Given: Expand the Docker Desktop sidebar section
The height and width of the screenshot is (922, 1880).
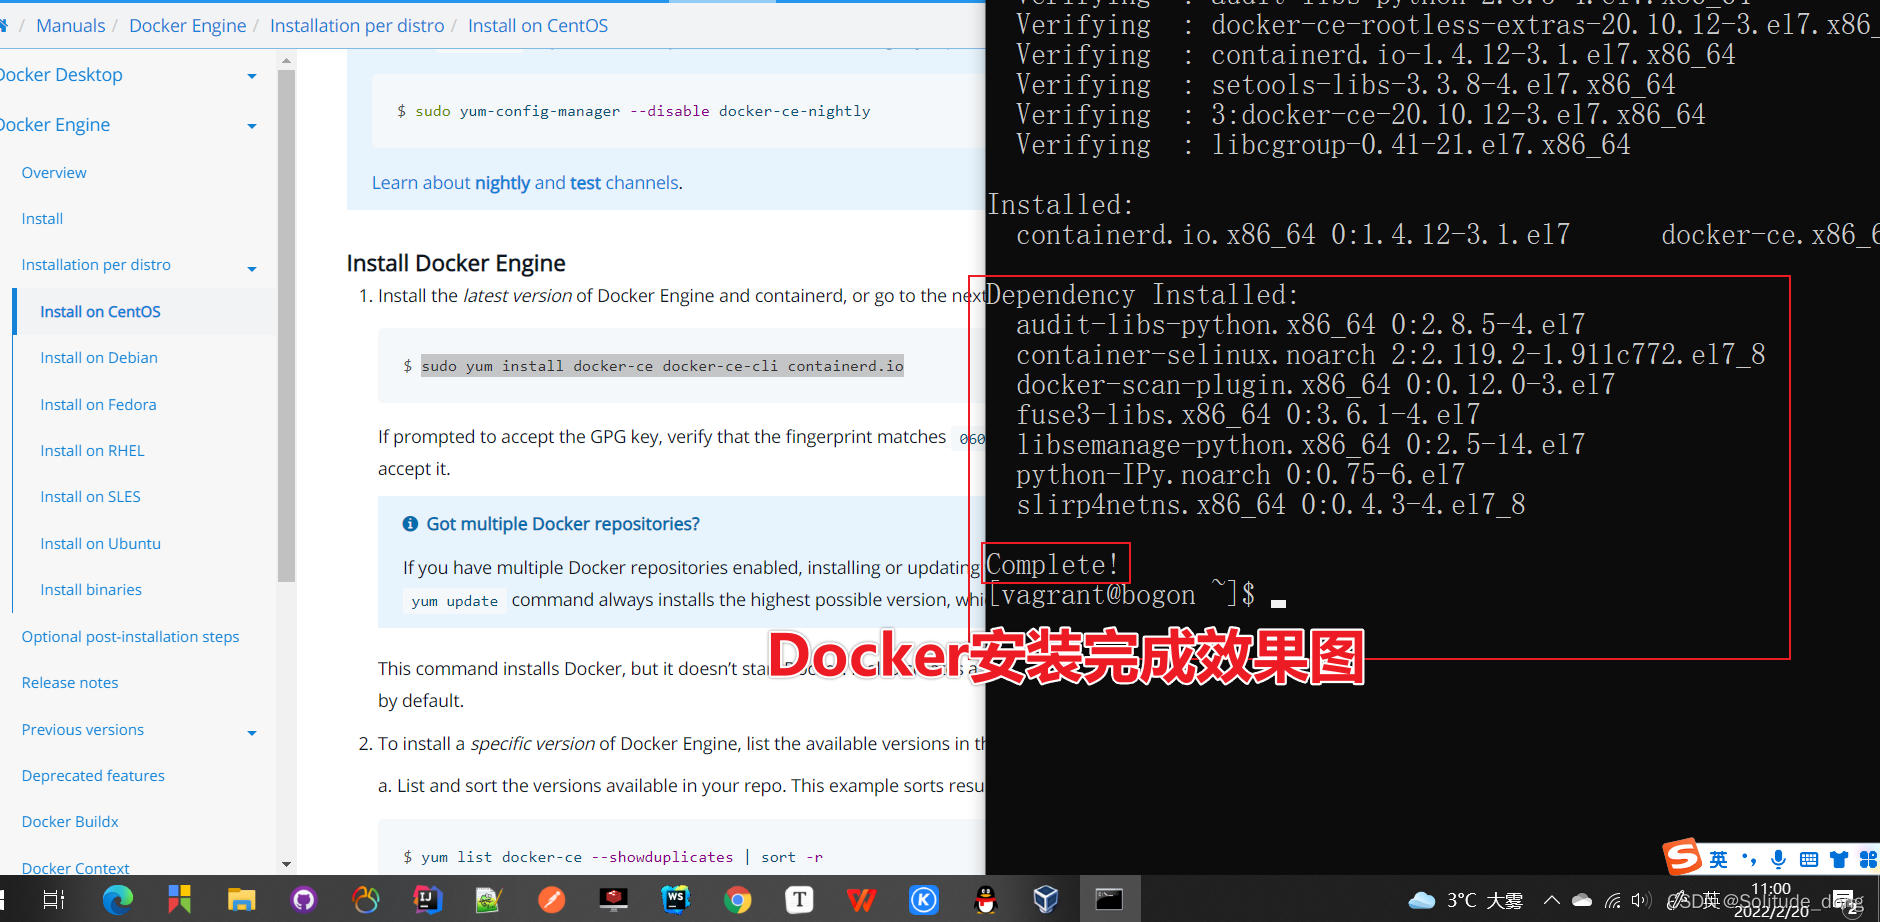Looking at the screenshot, I should (252, 76).
